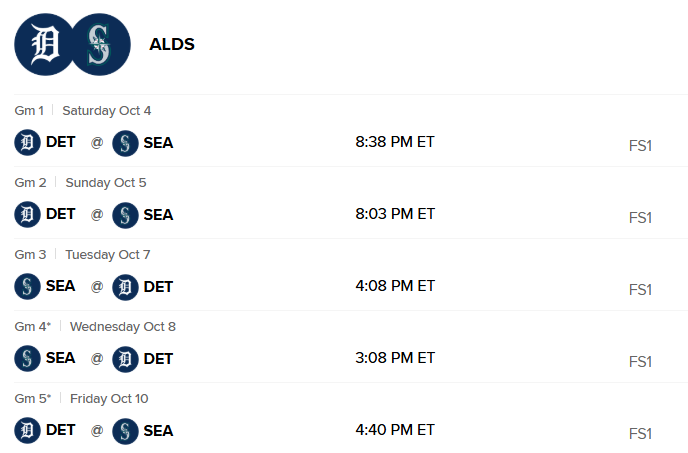Viewport: 688px width, 453px height.
Task: Select the 4:40 PM ET game time
Action: coord(395,430)
